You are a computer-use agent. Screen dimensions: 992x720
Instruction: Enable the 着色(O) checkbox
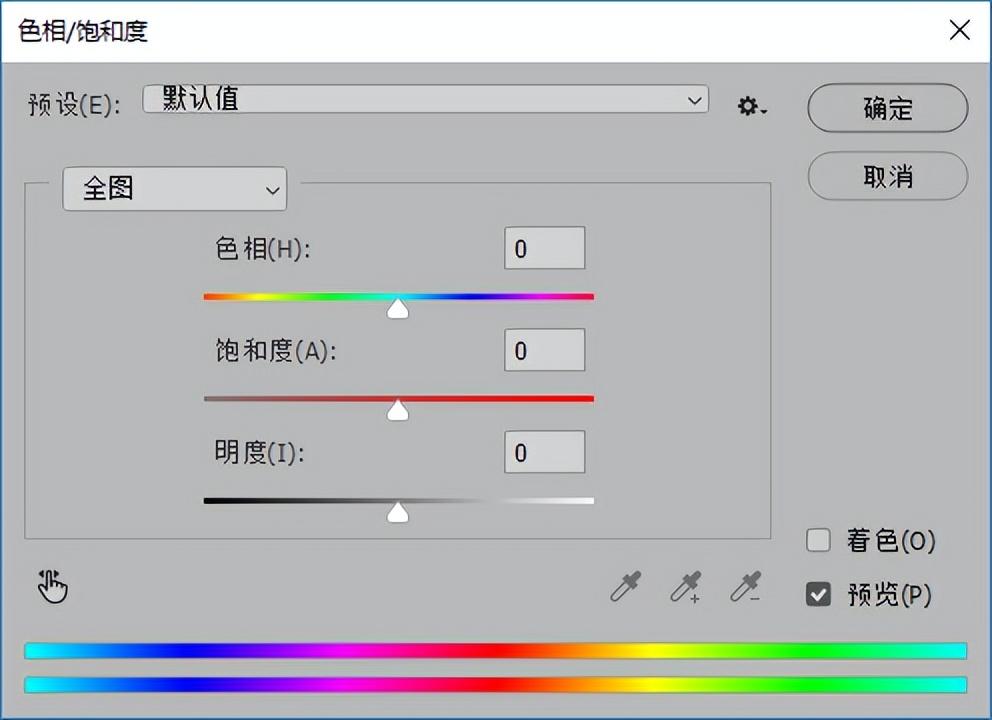(x=818, y=540)
